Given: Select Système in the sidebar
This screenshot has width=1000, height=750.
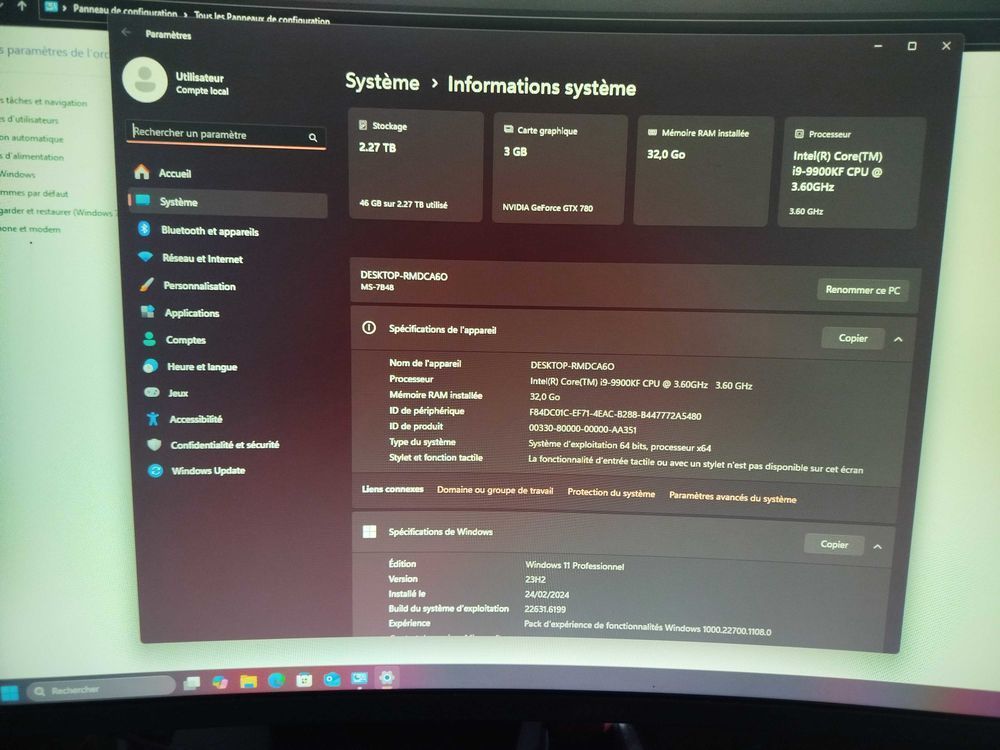Looking at the screenshot, I should [179, 203].
